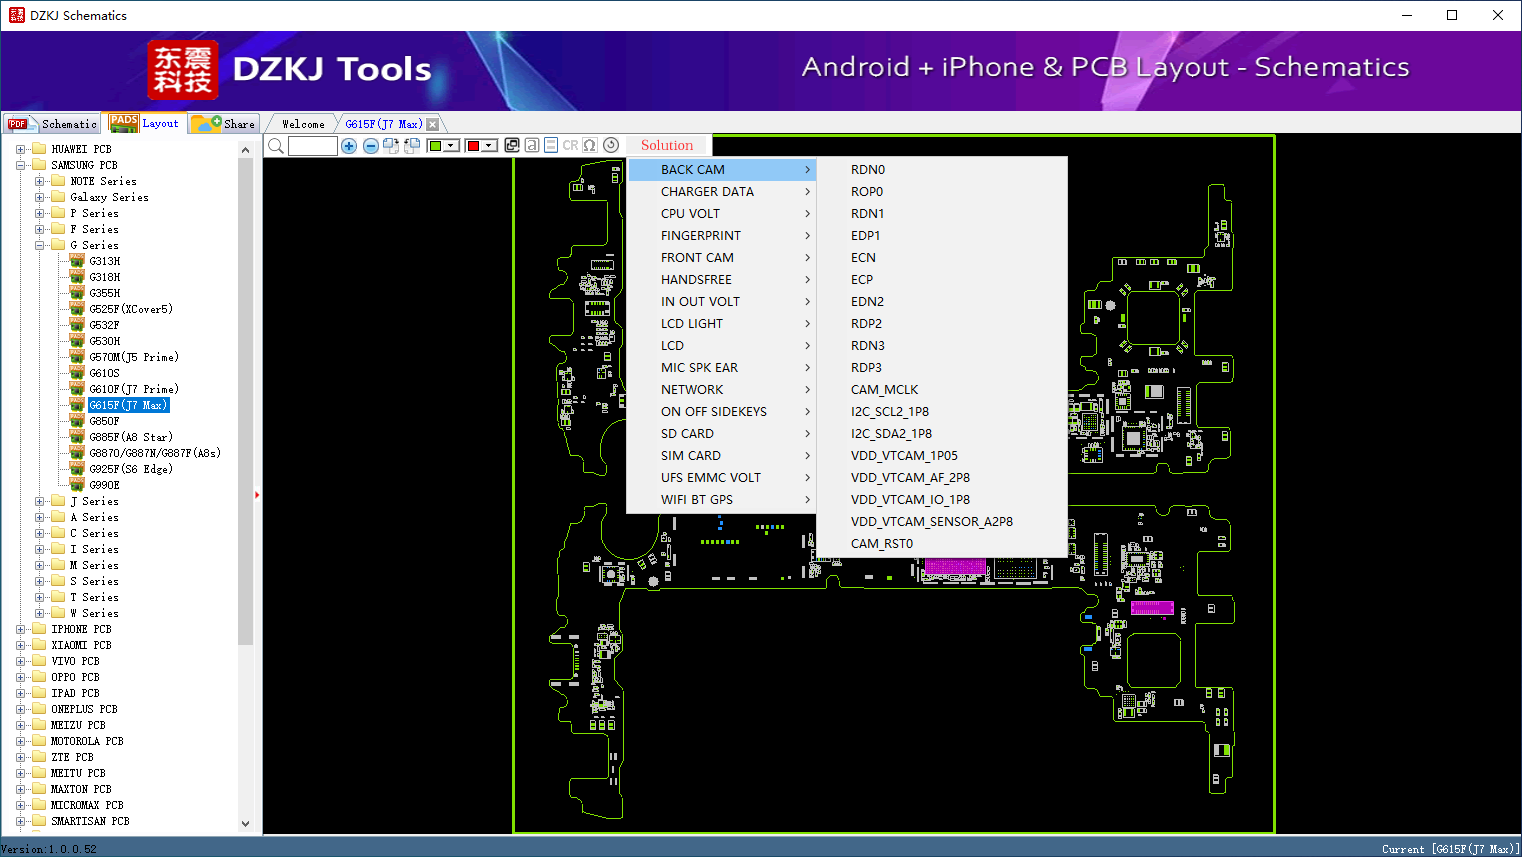Click the folder icon of IPHONE PCB
This screenshot has width=1522, height=857.
pyautogui.click(x=39, y=629)
